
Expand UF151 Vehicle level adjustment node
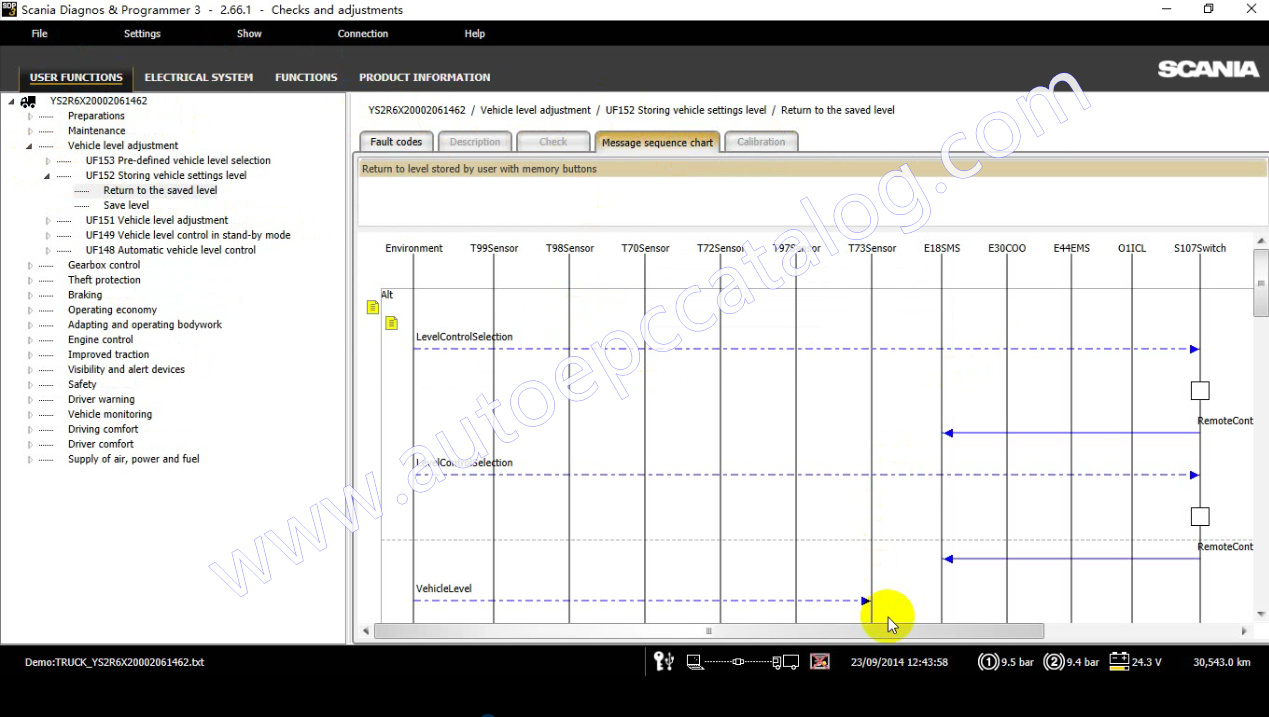47,221
